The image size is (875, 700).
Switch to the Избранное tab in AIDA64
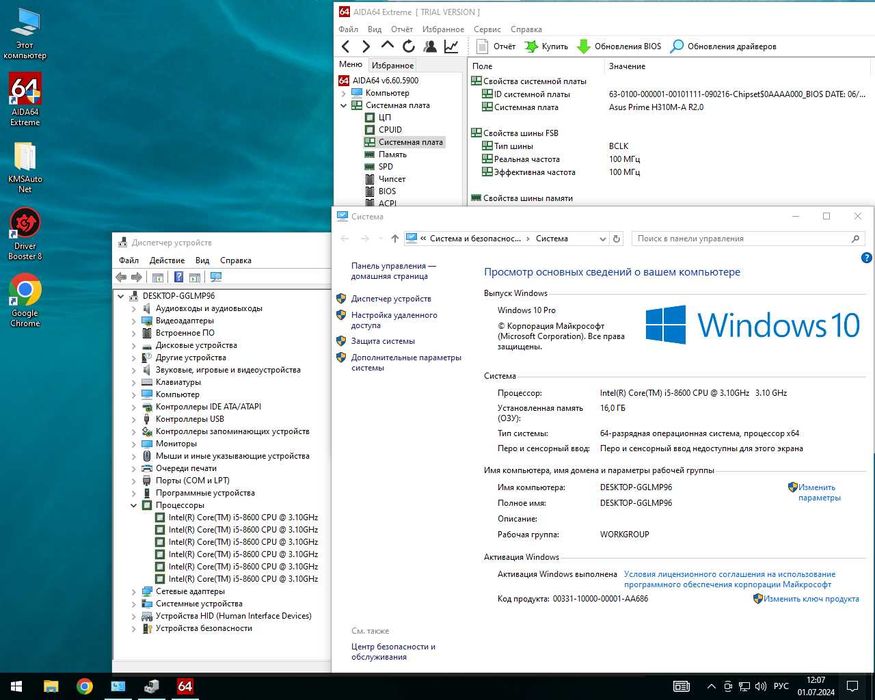coord(393,65)
